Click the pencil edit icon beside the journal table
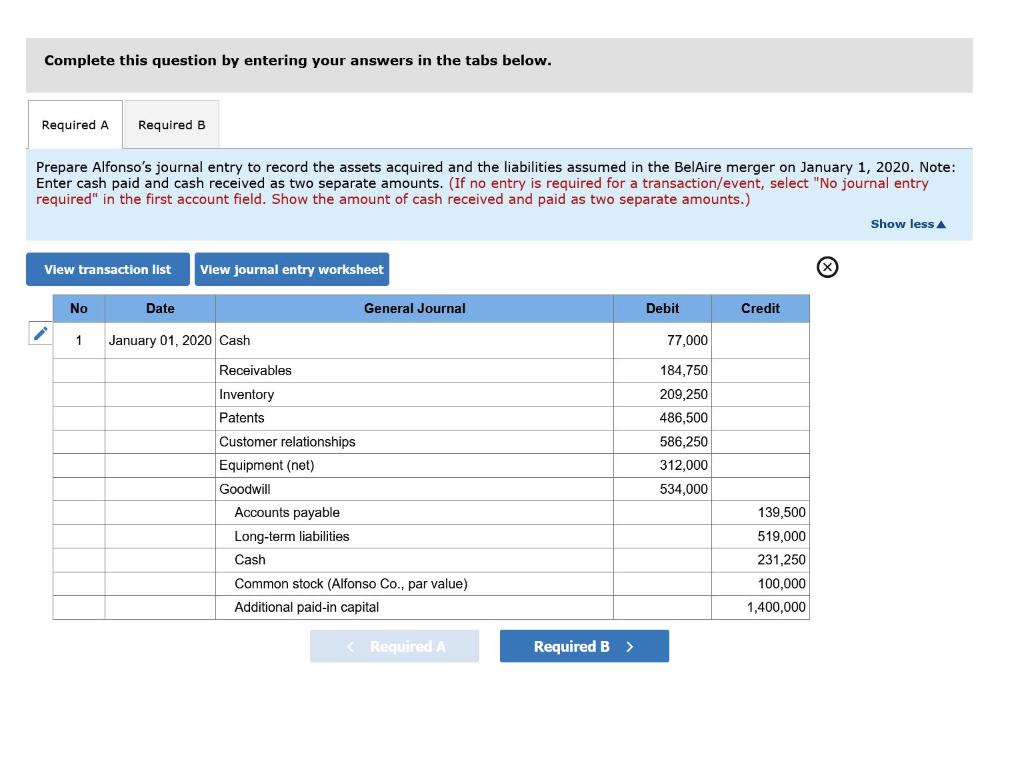 (39, 333)
